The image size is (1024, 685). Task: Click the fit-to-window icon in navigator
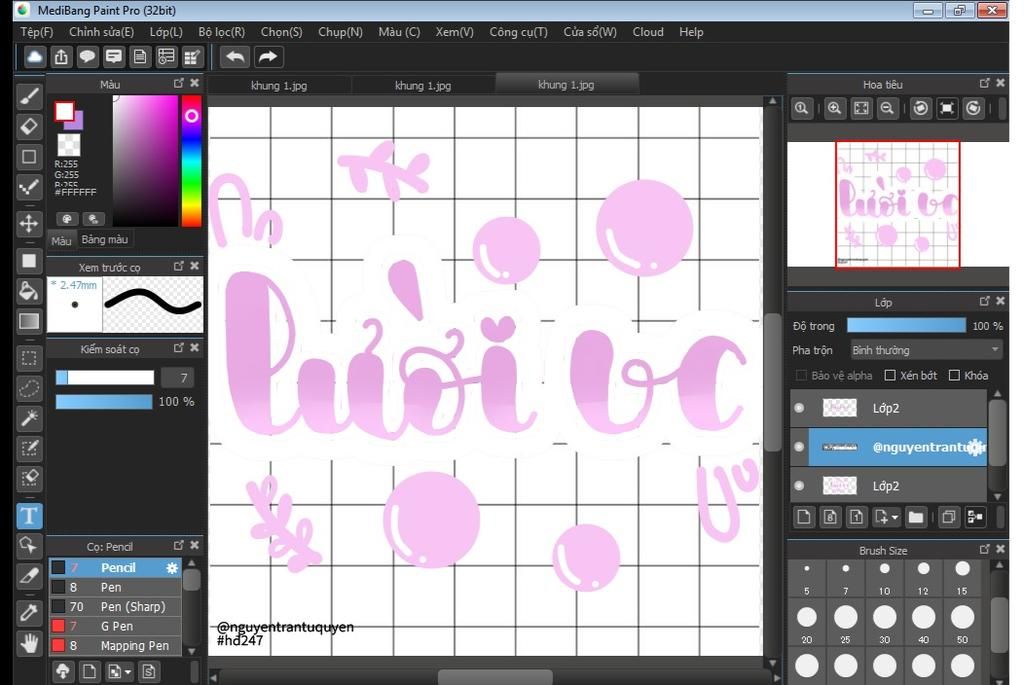[x=861, y=108]
